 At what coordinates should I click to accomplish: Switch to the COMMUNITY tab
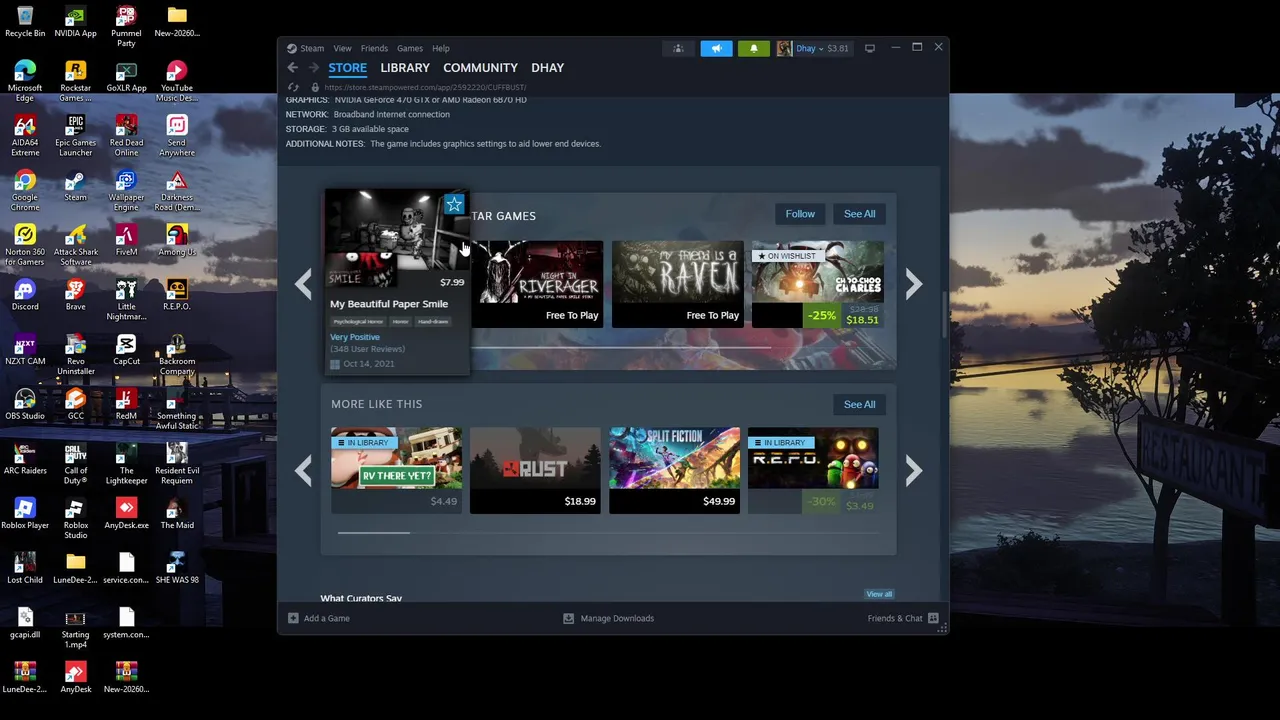click(480, 68)
